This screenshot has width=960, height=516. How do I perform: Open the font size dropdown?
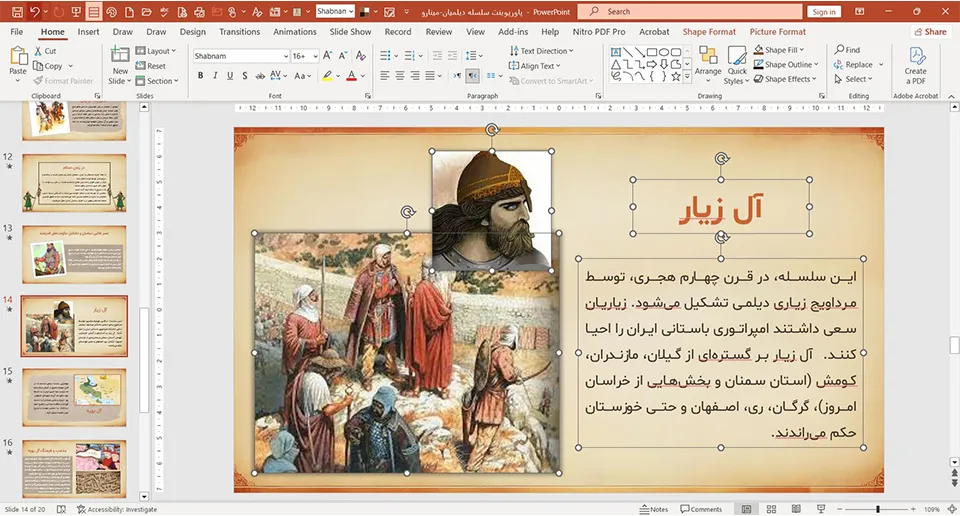[315, 56]
